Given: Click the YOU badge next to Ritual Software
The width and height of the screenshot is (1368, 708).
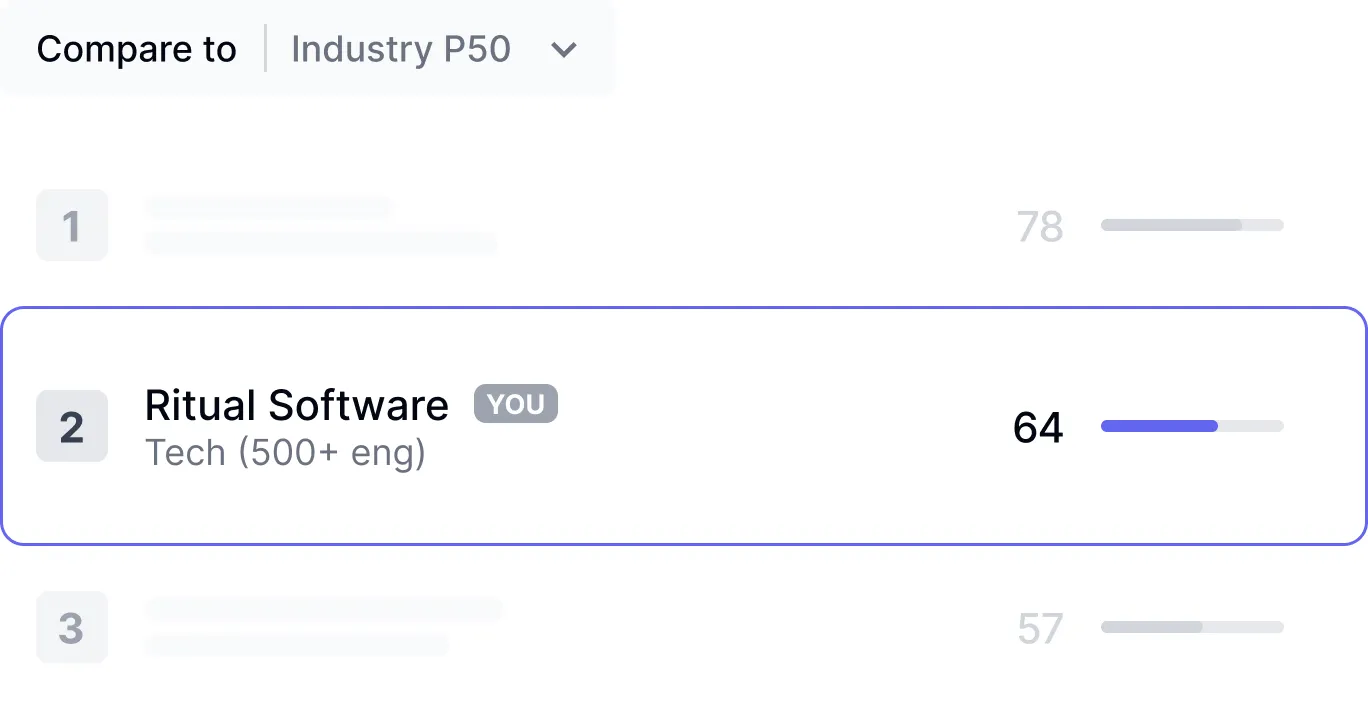Looking at the screenshot, I should 516,404.
